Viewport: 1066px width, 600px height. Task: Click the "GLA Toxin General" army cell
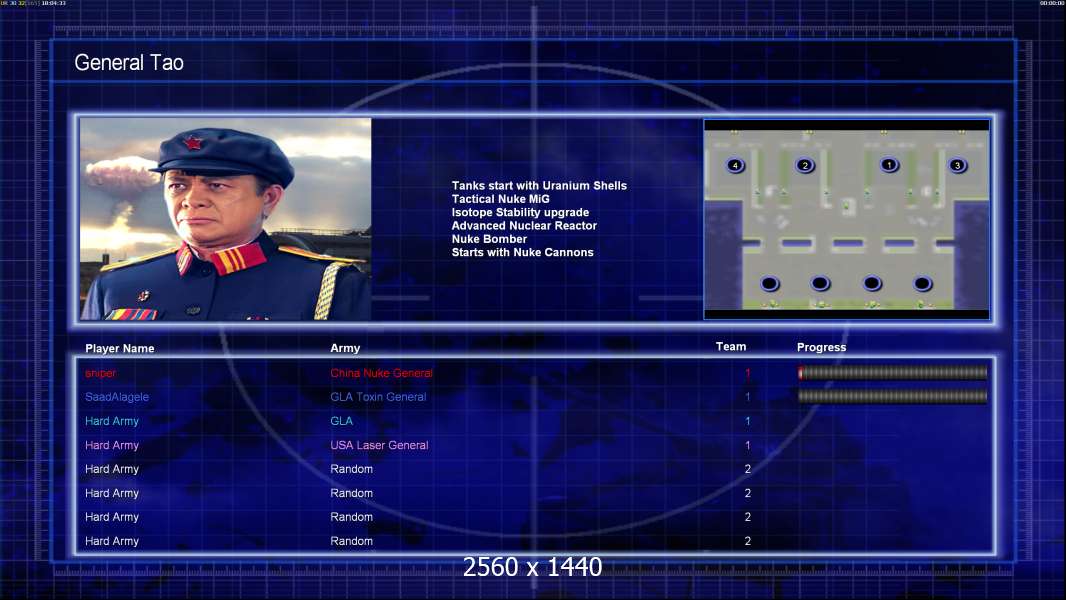point(379,397)
